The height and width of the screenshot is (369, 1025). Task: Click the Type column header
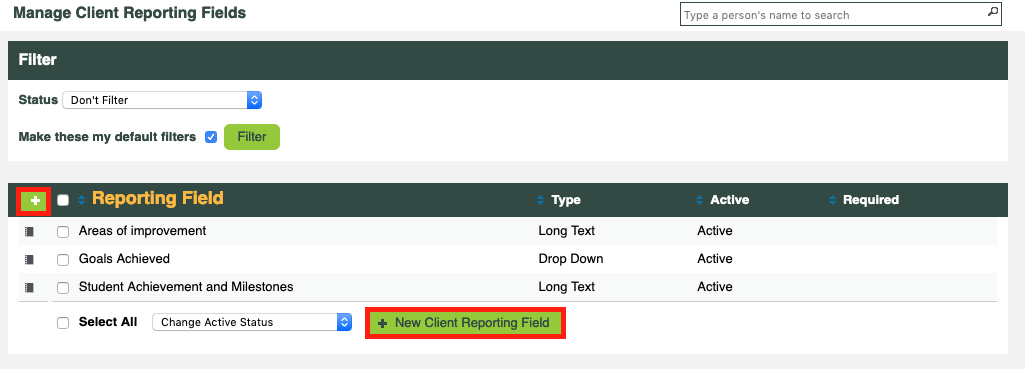tap(566, 200)
